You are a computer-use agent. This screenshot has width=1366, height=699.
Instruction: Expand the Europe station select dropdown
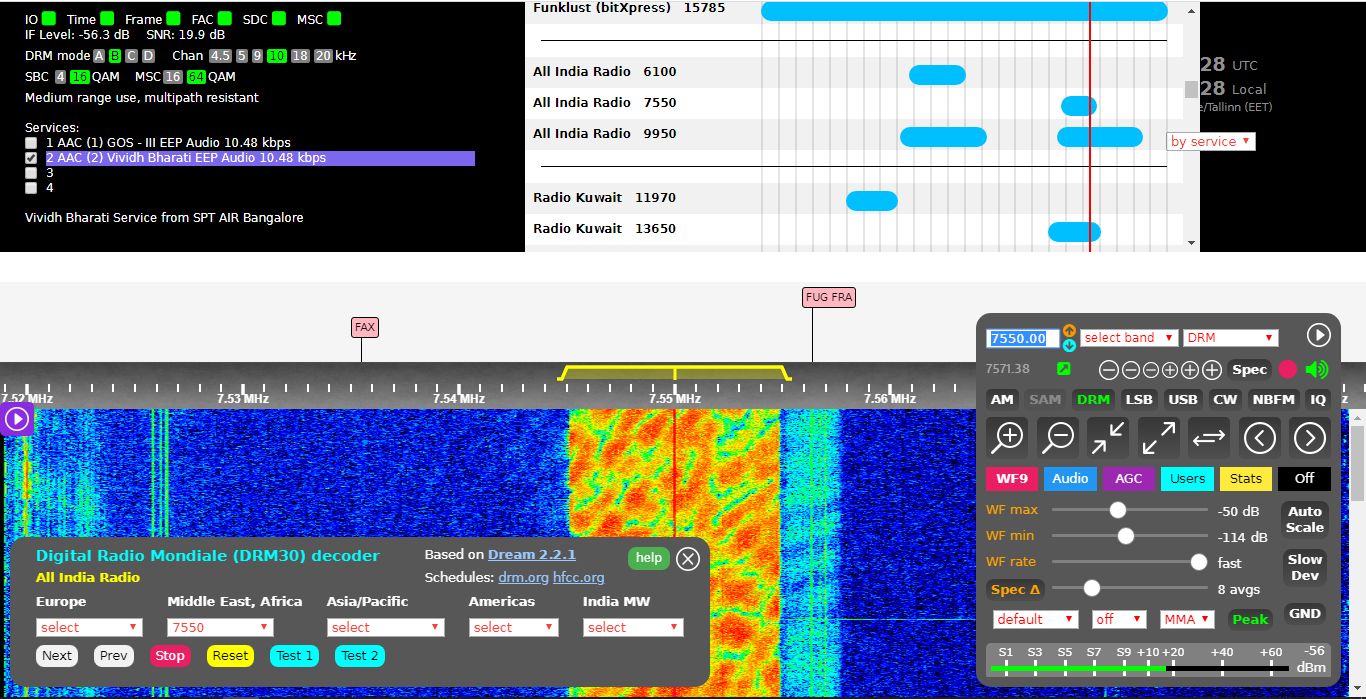point(89,628)
